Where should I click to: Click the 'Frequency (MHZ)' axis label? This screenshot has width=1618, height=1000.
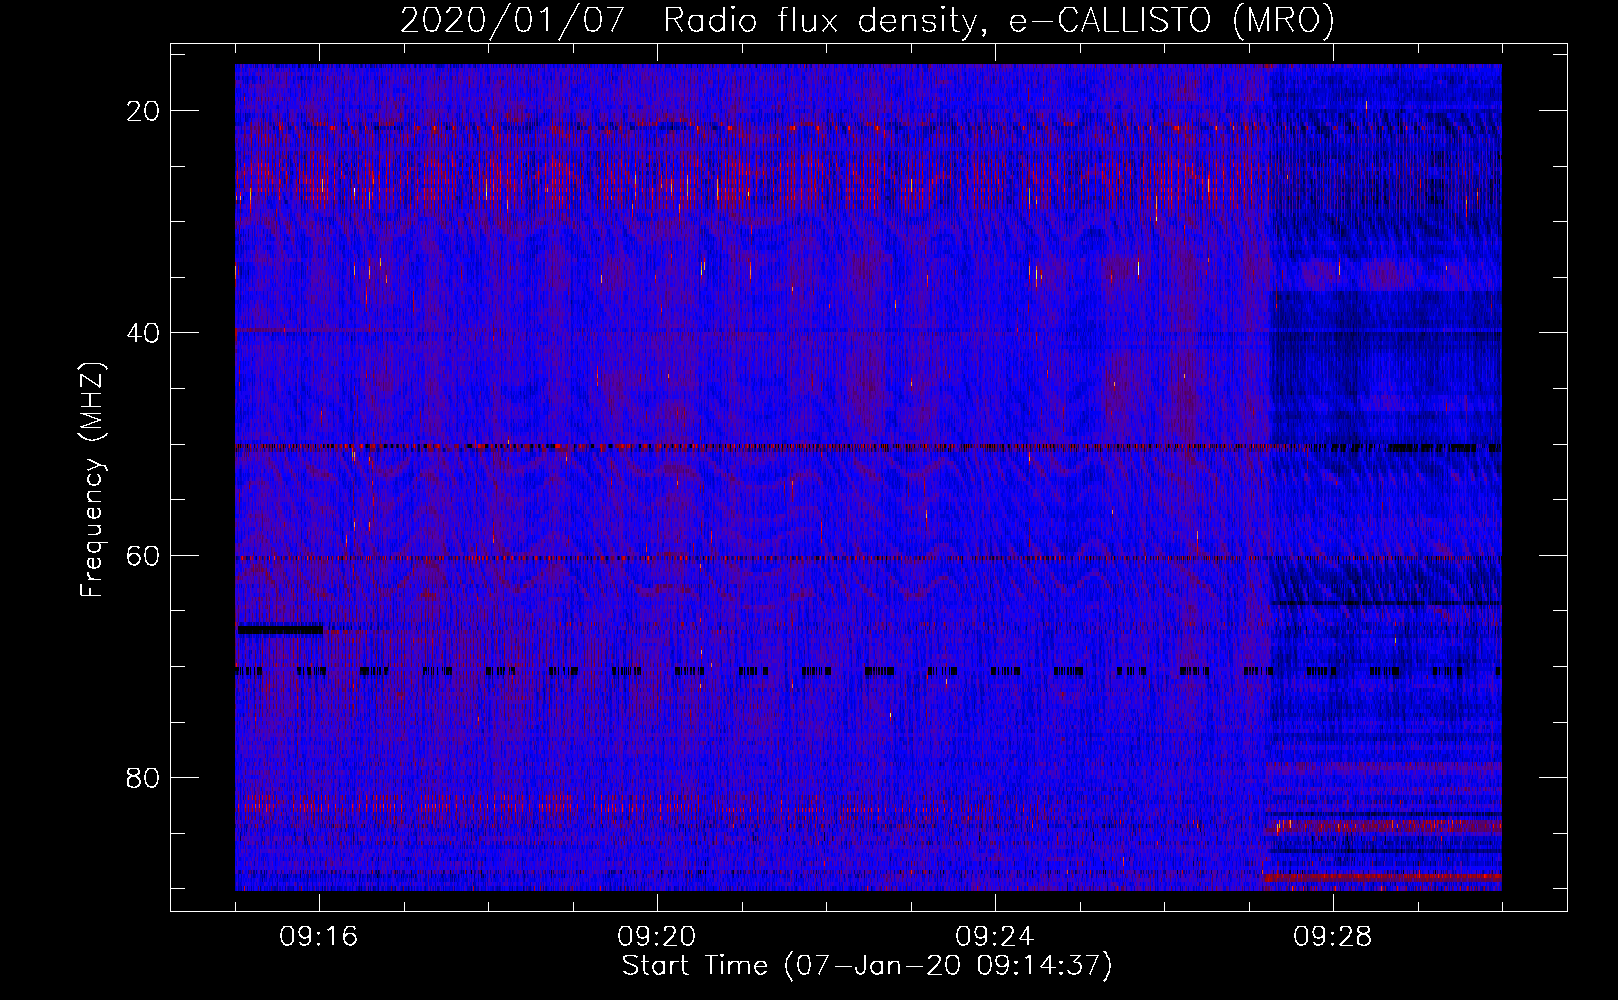[x=92, y=480]
